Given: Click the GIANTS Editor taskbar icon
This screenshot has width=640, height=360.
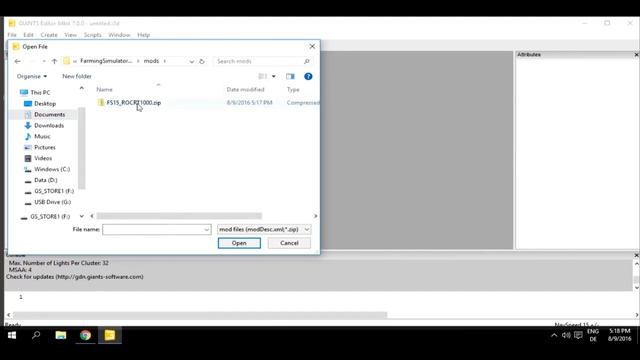Looking at the screenshot, I should (110, 335).
